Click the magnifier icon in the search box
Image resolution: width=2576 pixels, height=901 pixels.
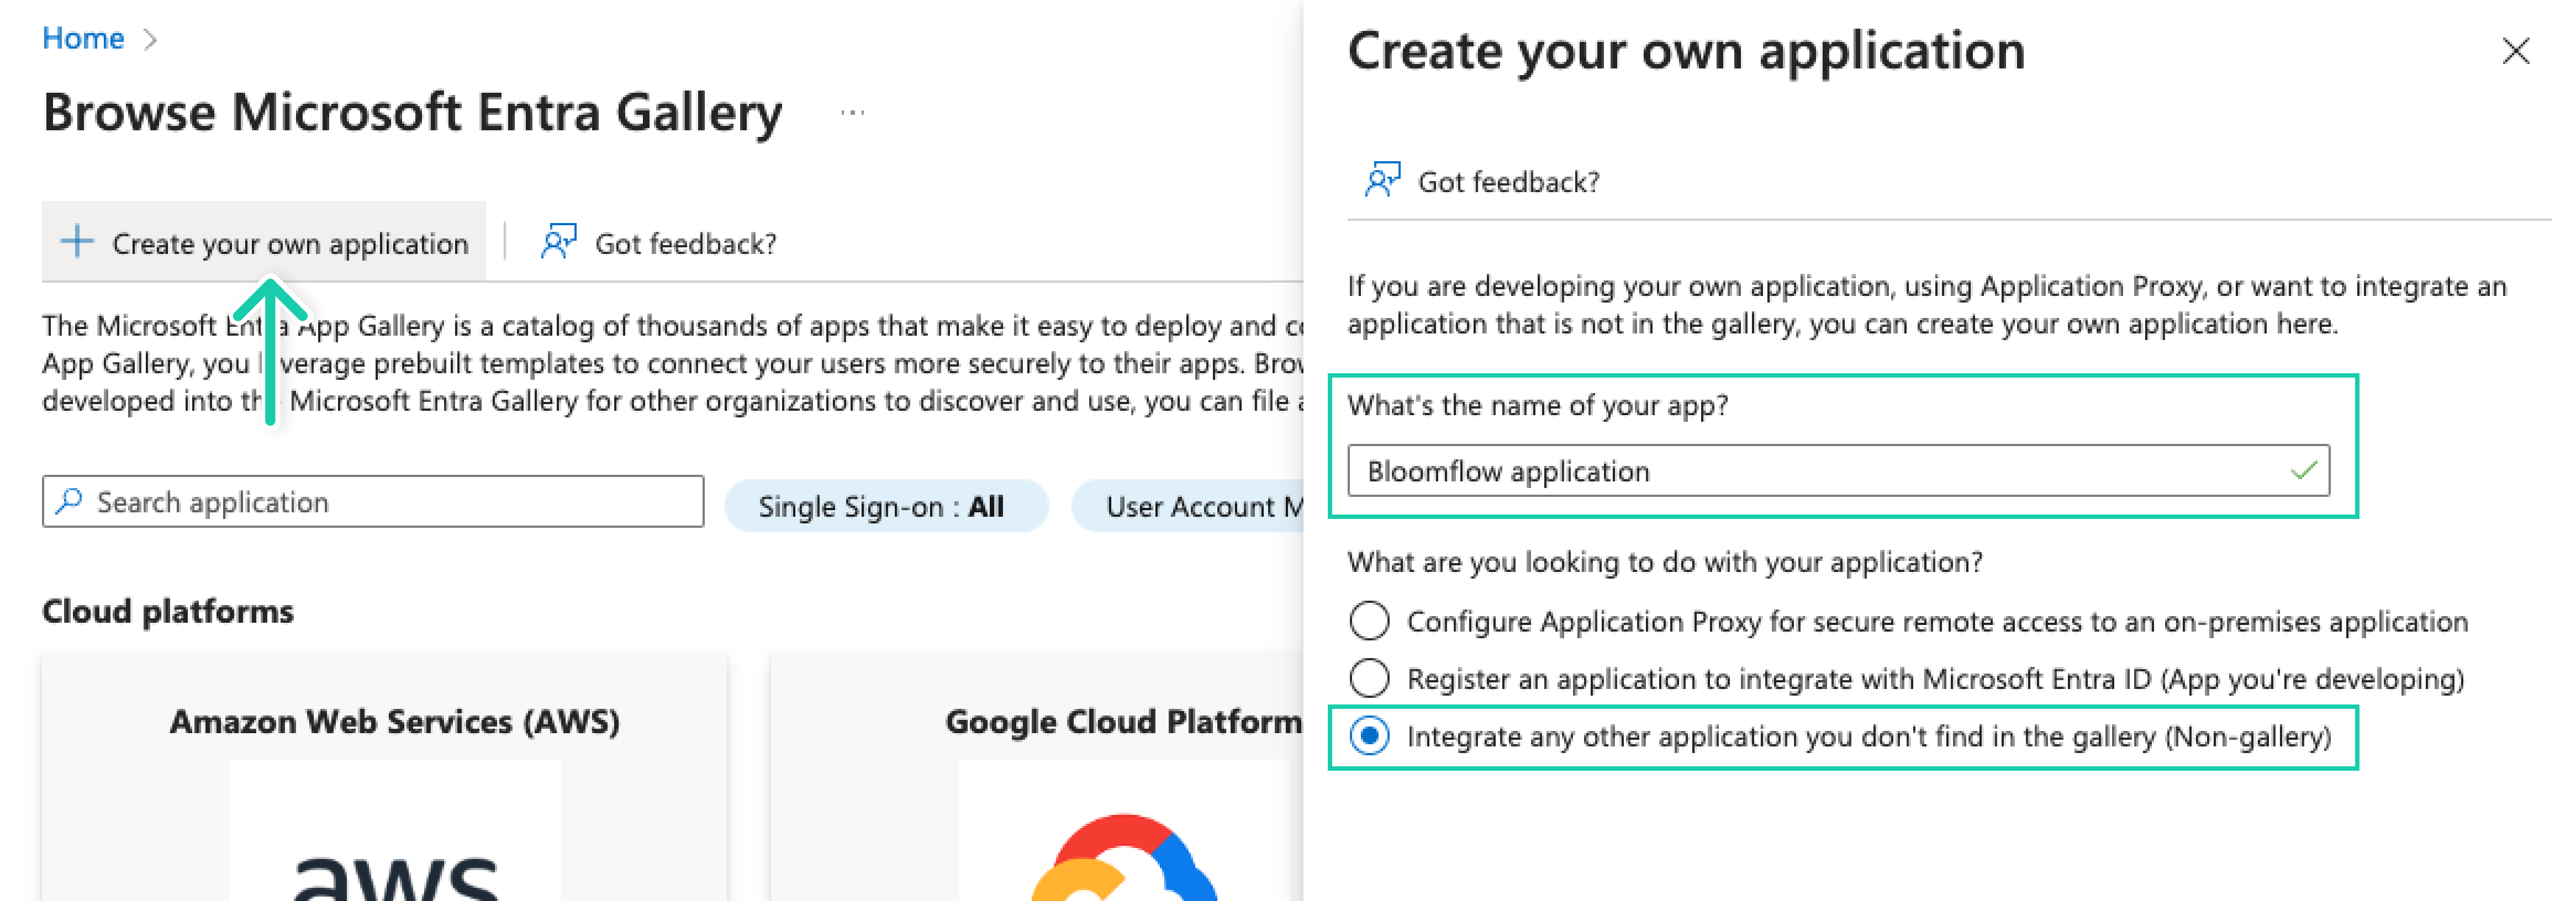click(x=69, y=501)
